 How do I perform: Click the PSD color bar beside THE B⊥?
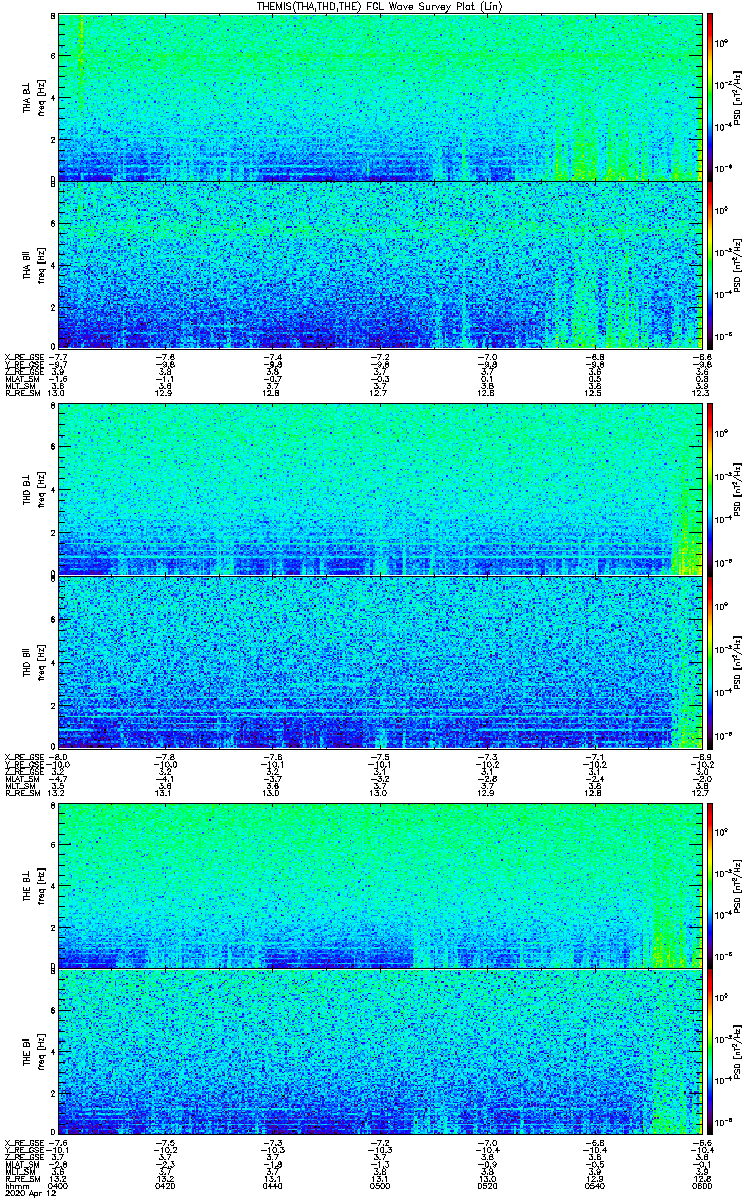click(710, 885)
